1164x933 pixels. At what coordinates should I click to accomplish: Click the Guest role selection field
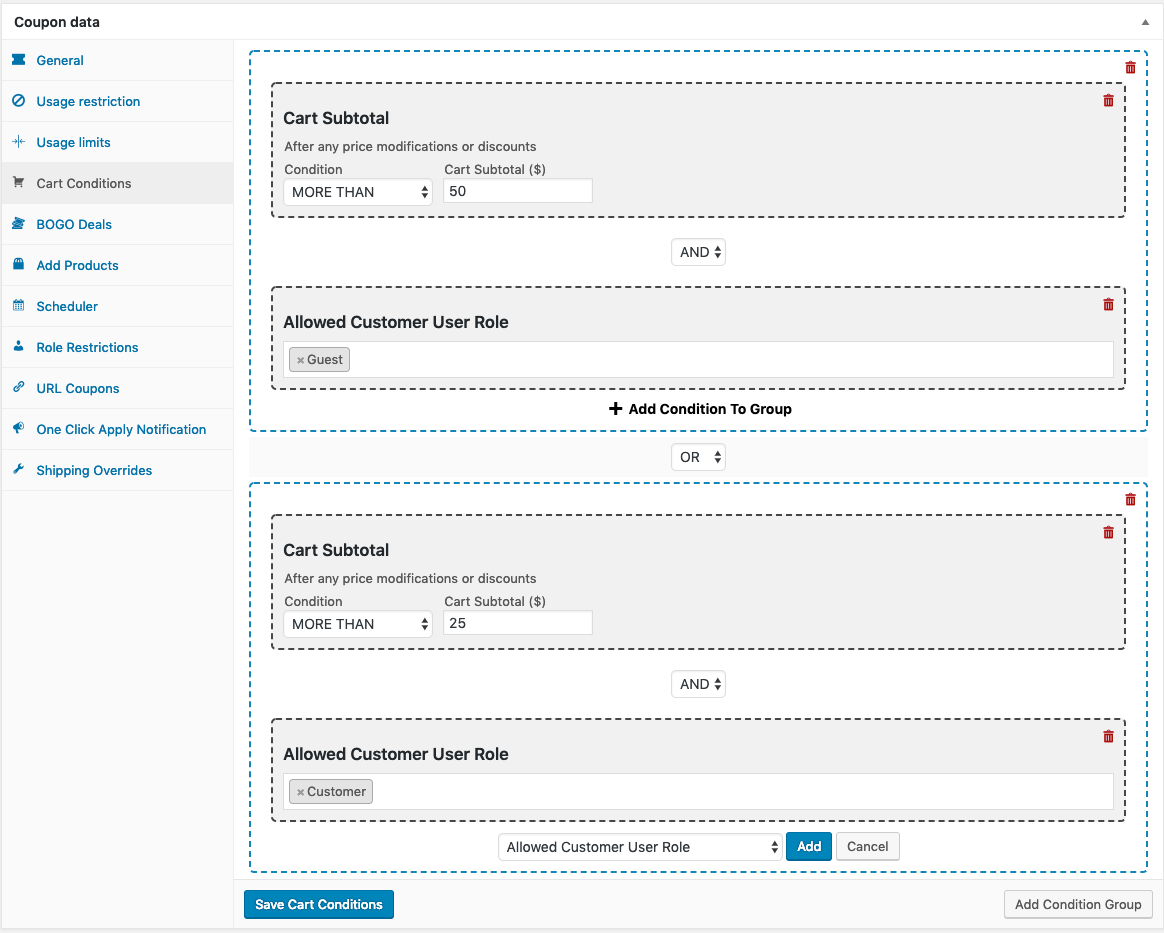[x=699, y=360]
